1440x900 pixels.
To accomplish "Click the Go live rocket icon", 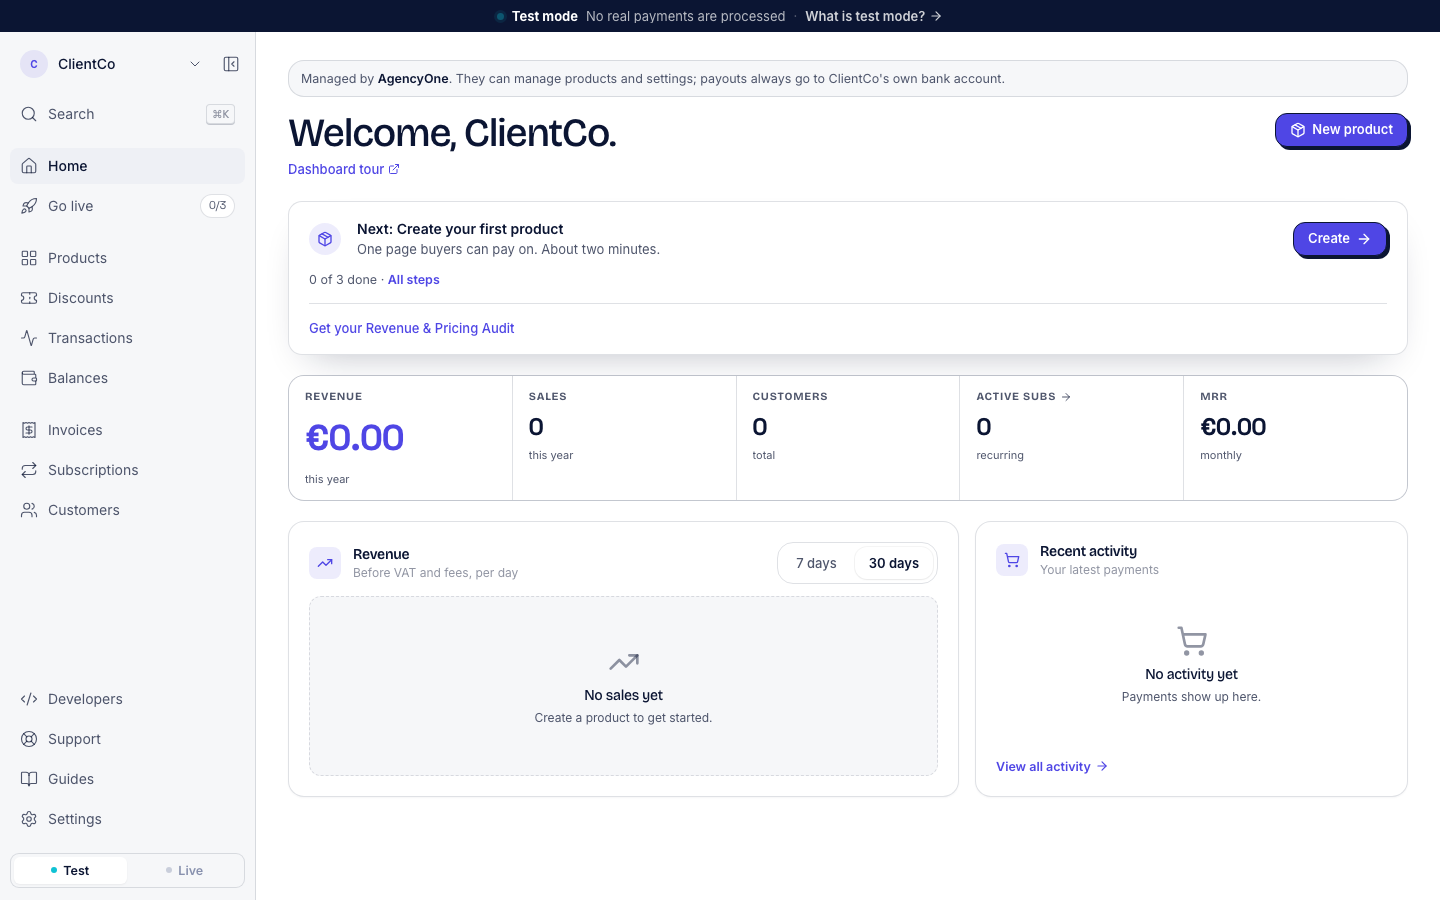I will [x=29, y=206].
